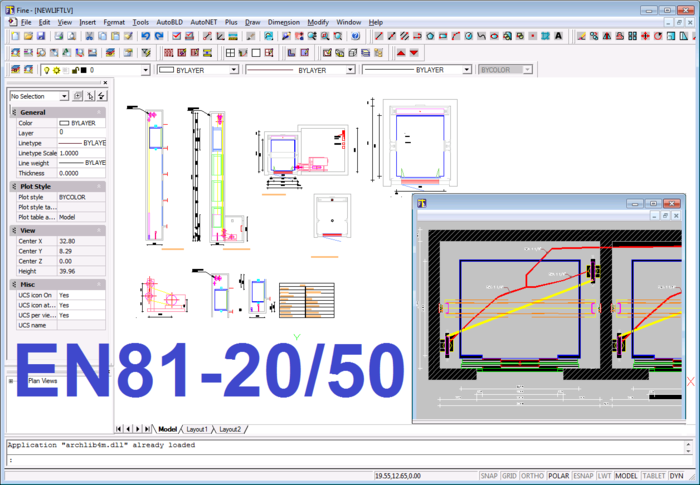Toggle POLAR tracking in status bar
The height and width of the screenshot is (485, 700).
[x=560, y=477]
